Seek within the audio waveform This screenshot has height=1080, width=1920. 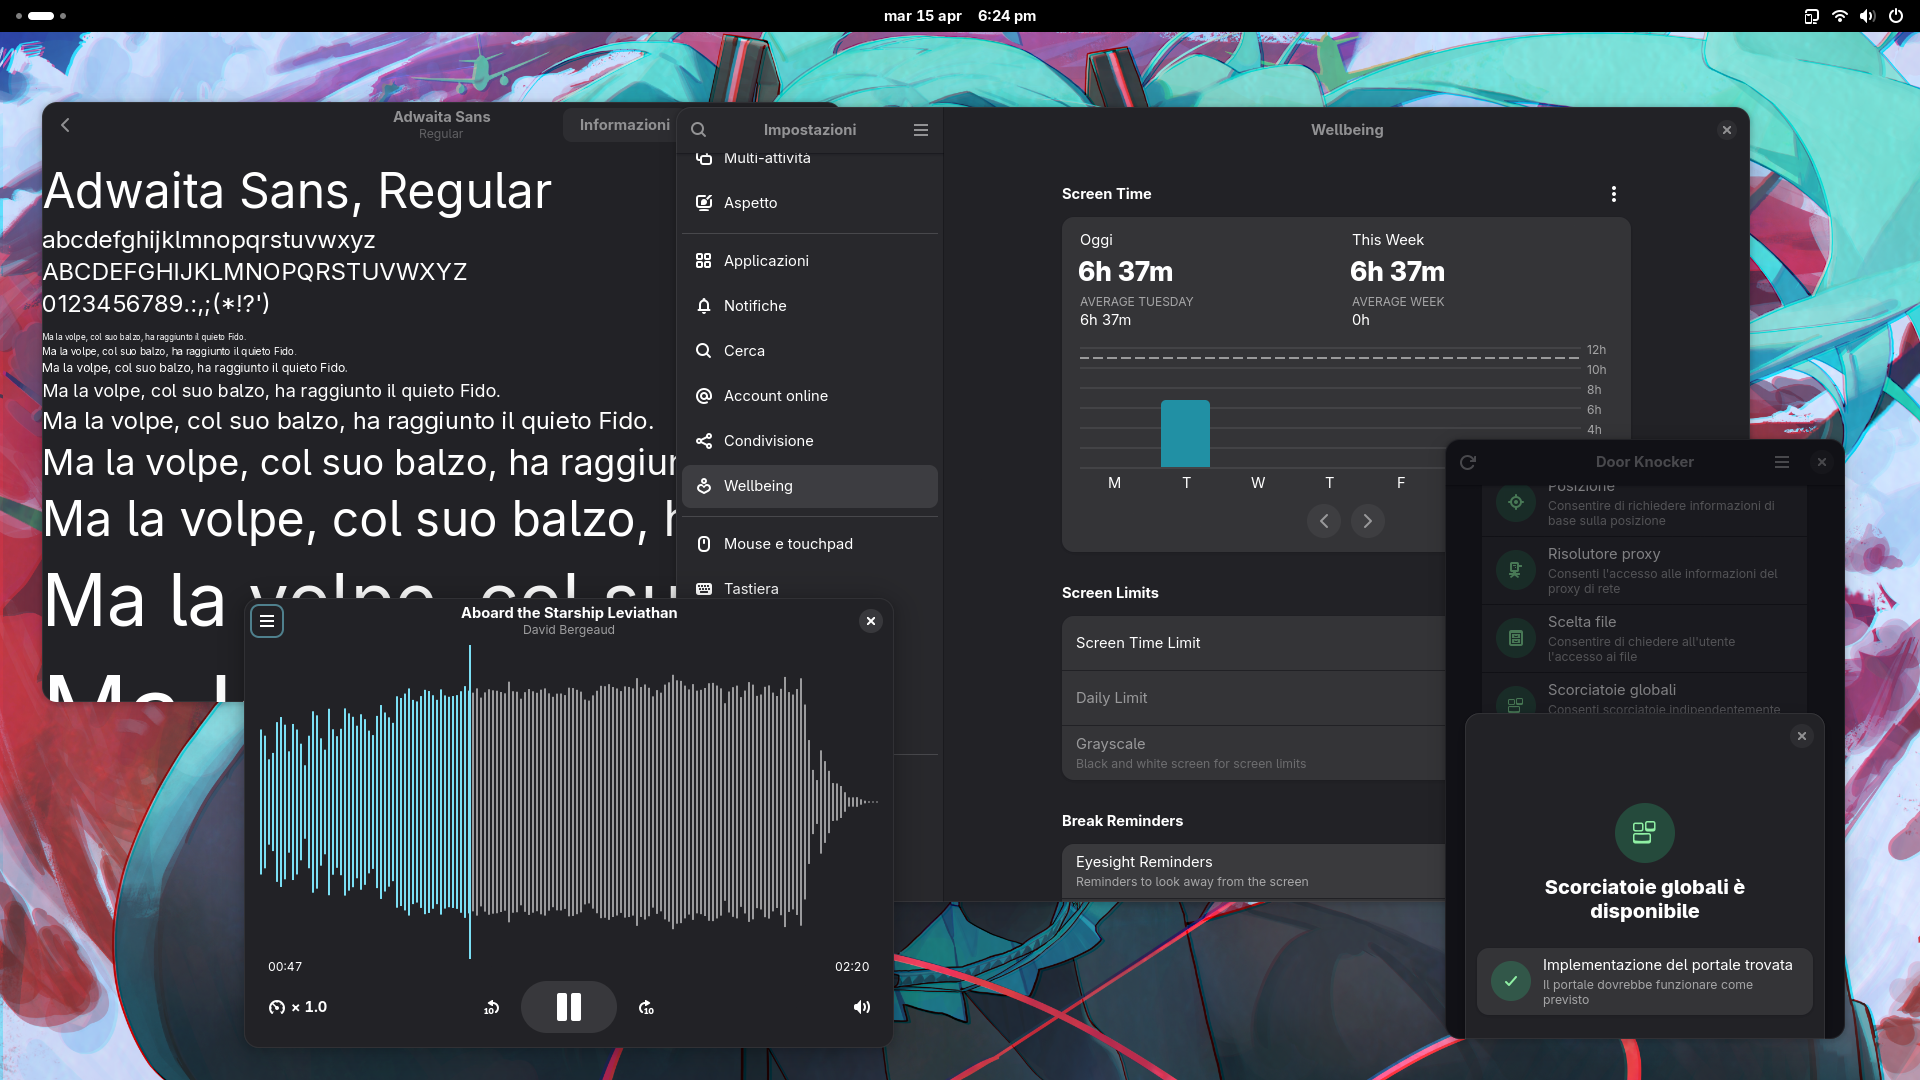569,802
